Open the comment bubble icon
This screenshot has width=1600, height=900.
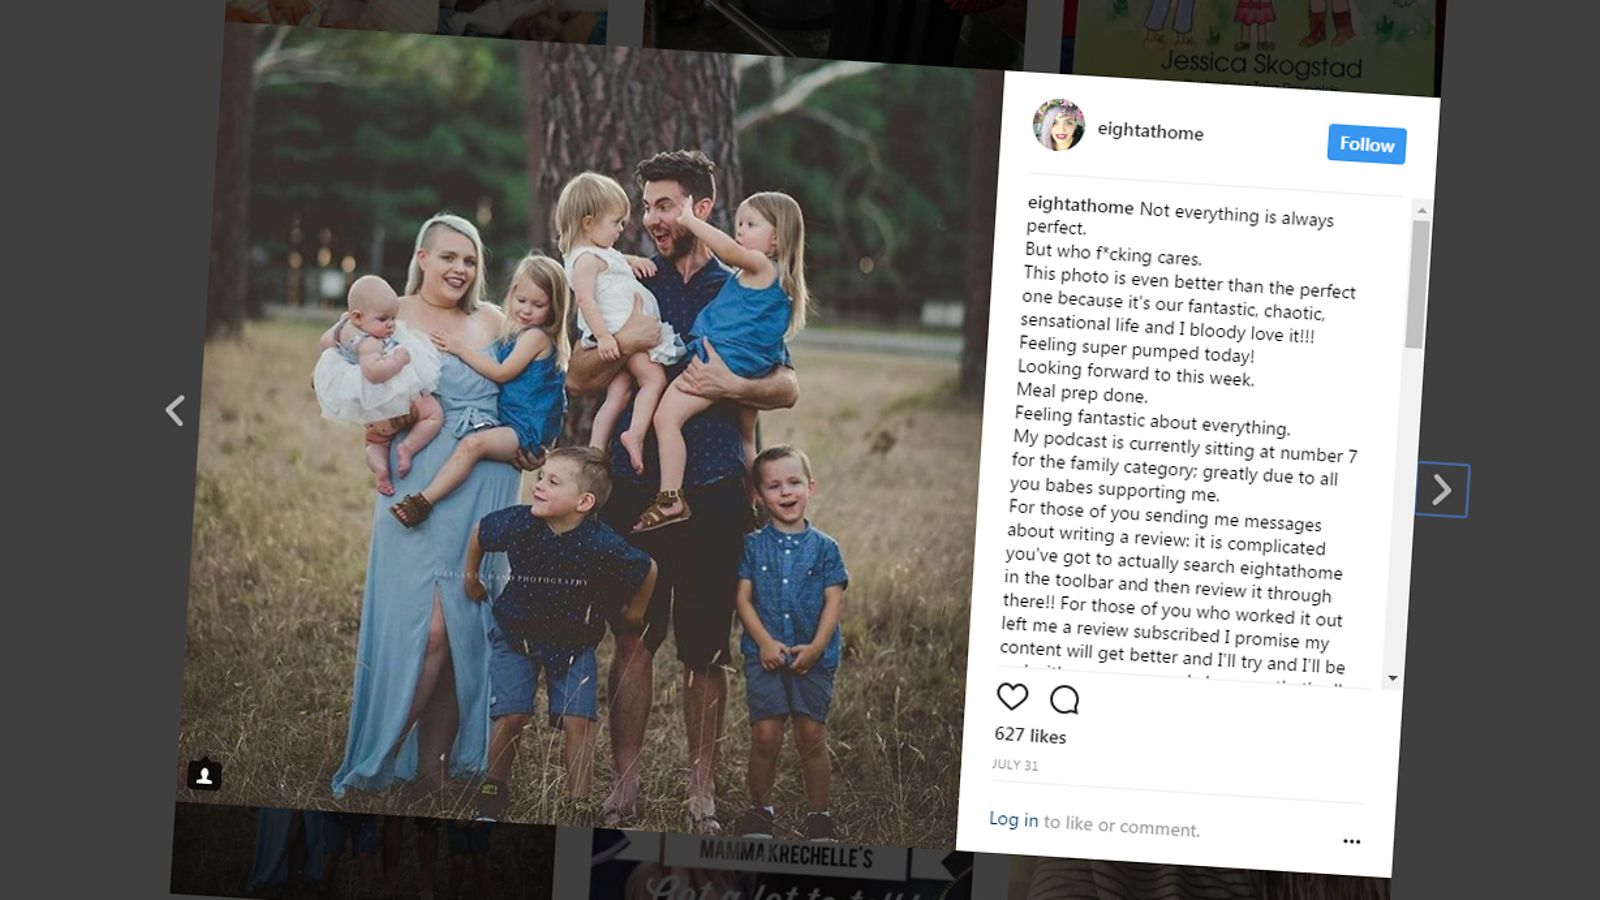point(1065,699)
